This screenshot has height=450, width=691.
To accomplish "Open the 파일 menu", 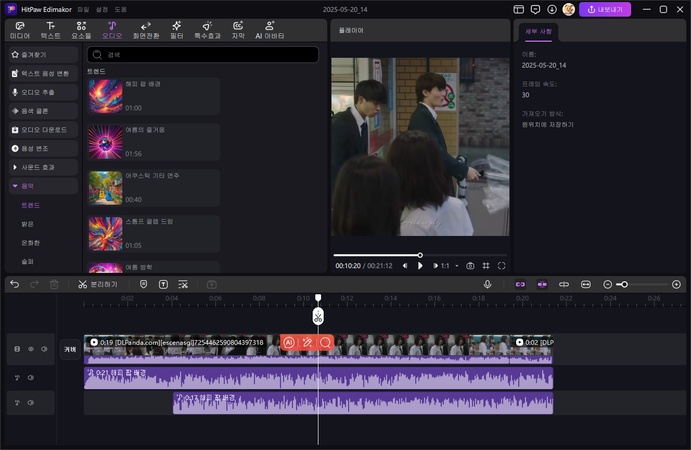I will click(83, 9).
